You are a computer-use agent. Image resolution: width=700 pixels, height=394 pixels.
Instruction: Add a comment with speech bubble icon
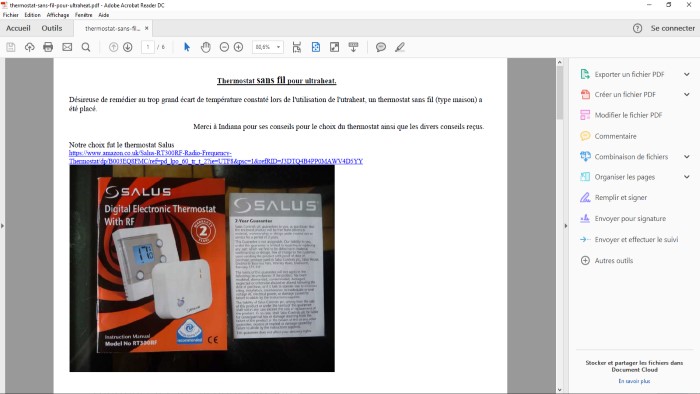pyautogui.click(x=381, y=47)
